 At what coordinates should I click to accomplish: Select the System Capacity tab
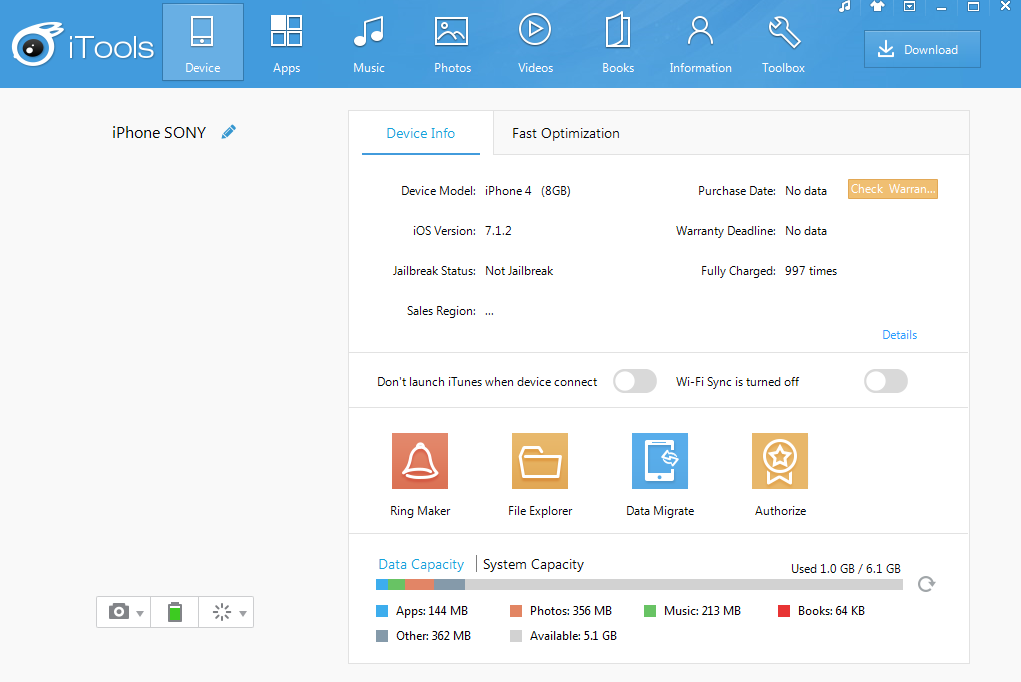(x=533, y=564)
